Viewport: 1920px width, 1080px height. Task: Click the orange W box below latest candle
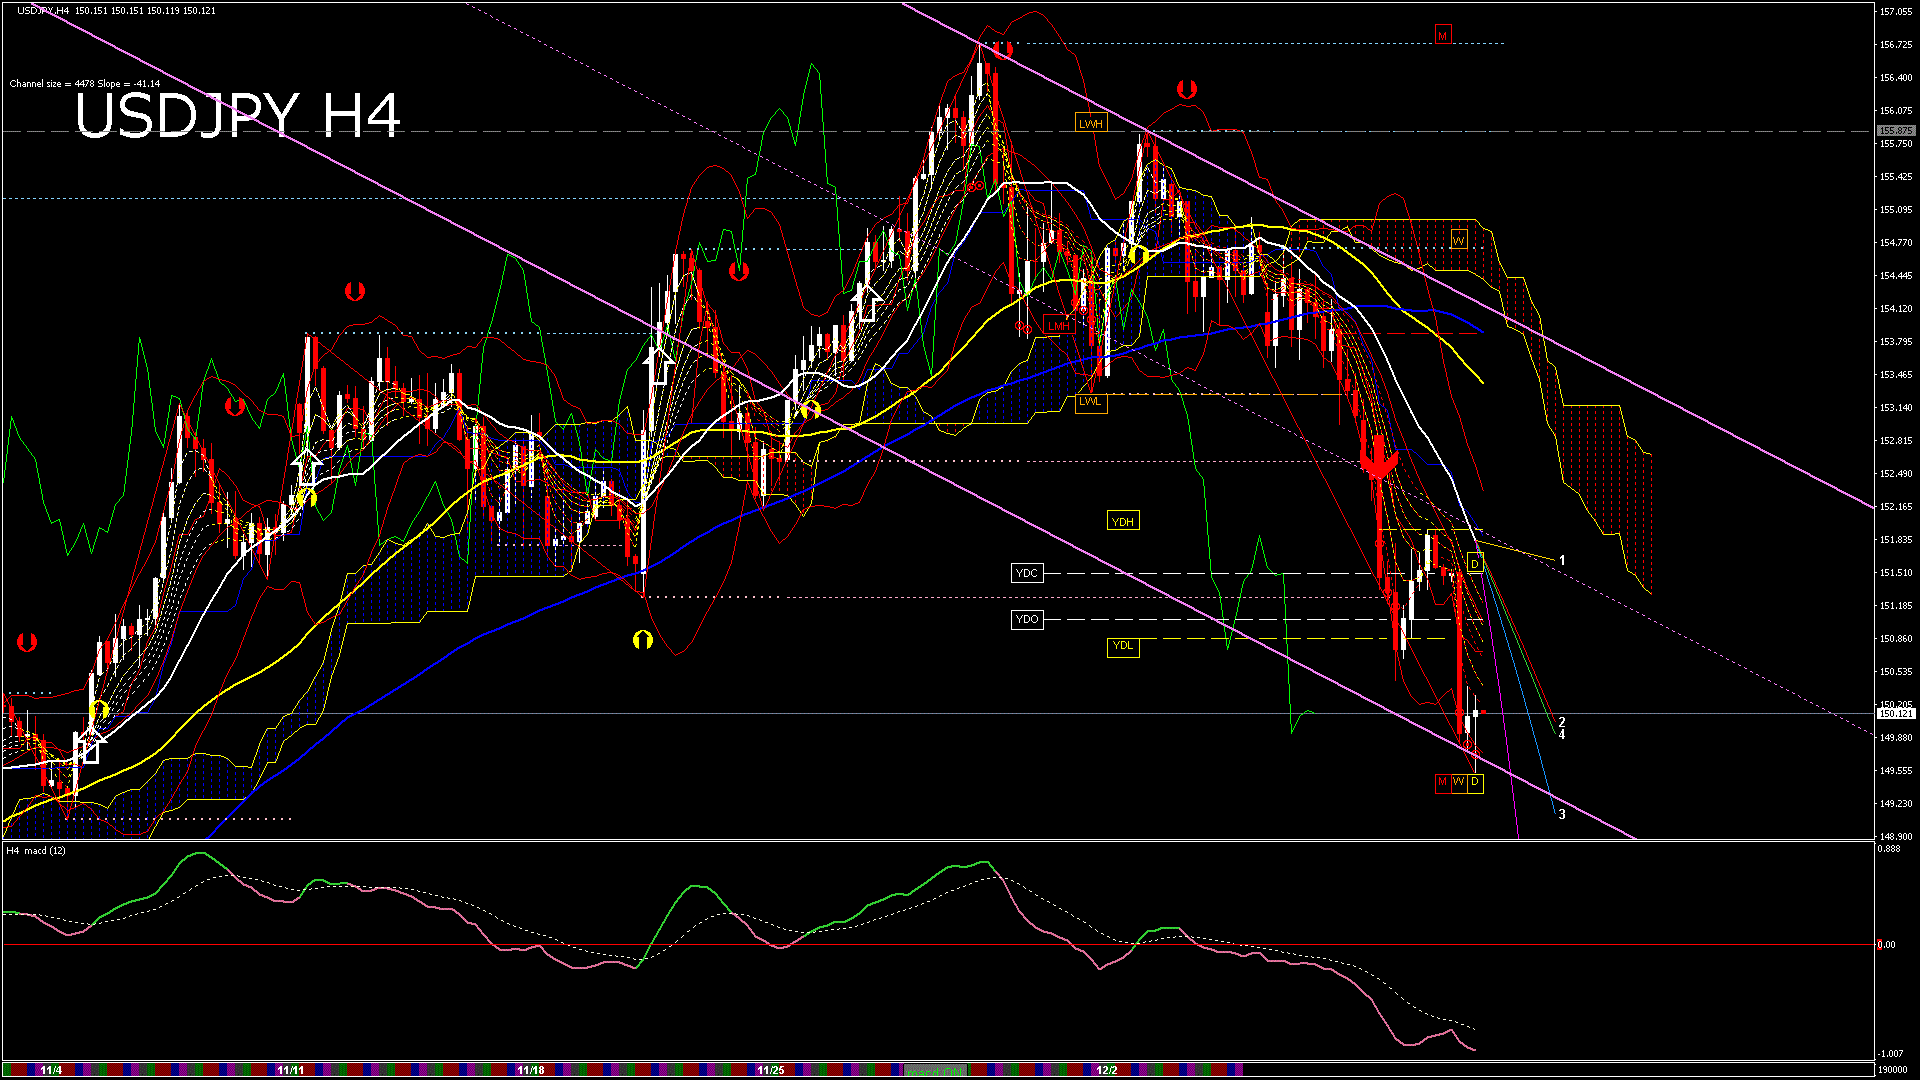coord(1459,782)
